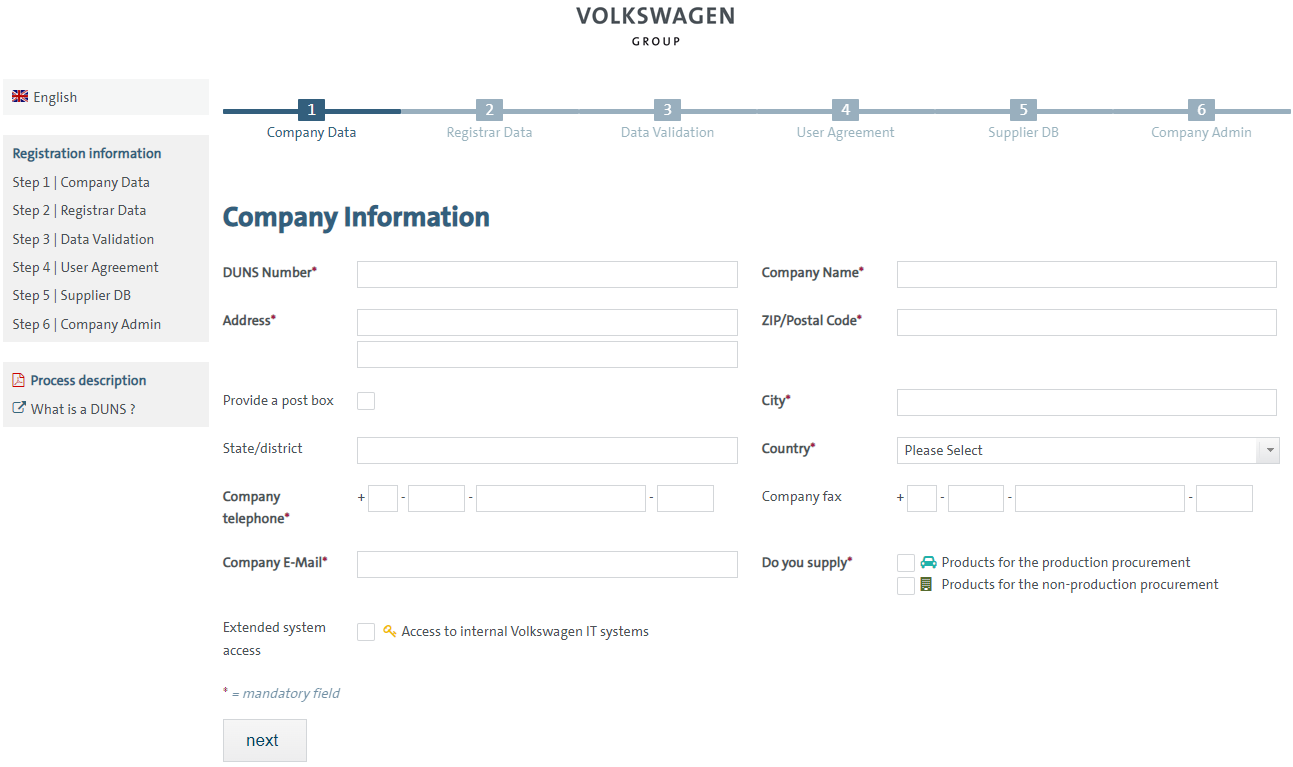This screenshot has height=767, width=1293.
Task: Open Step 1 | Company Data sidebar link
Action: tap(81, 182)
